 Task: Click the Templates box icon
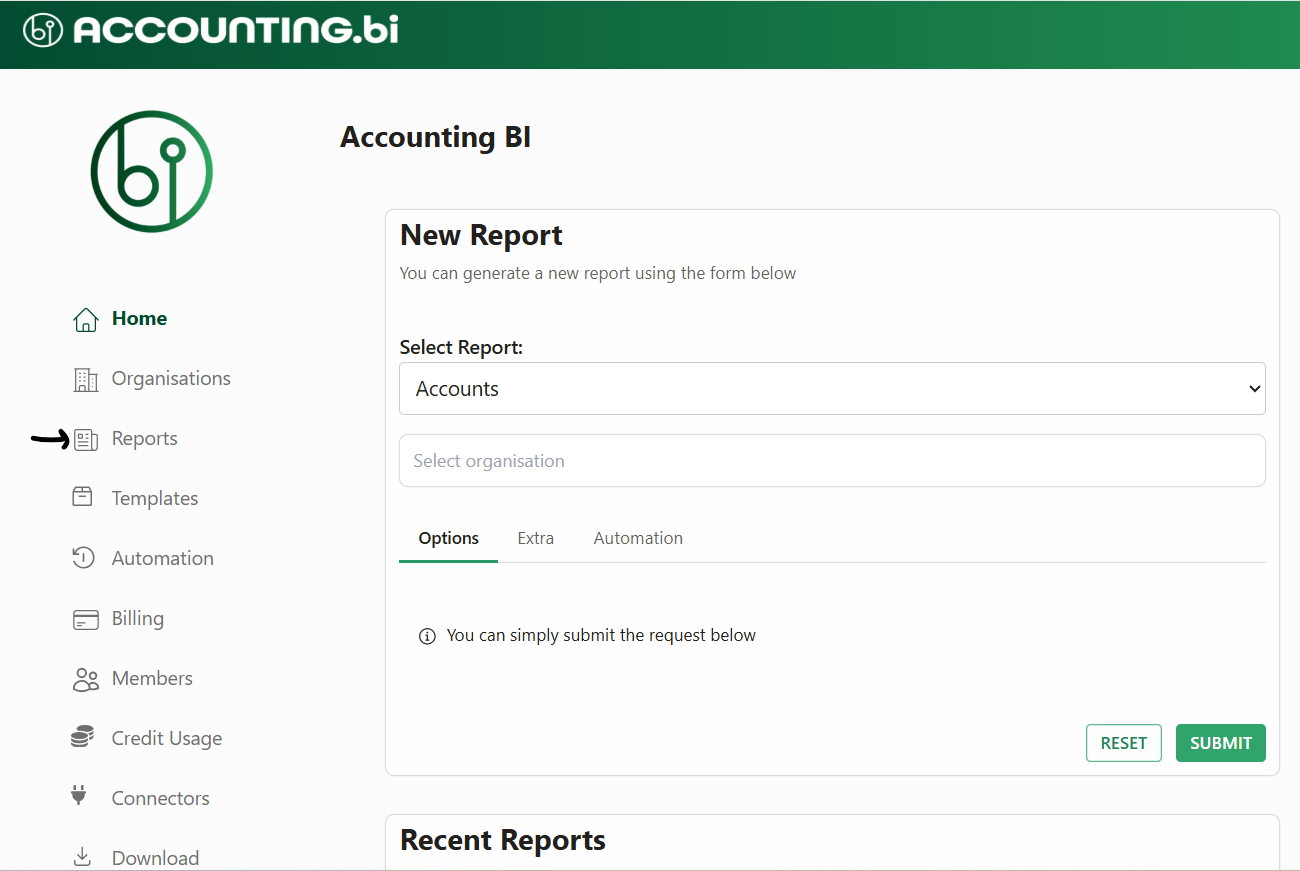tap(83, 497)
